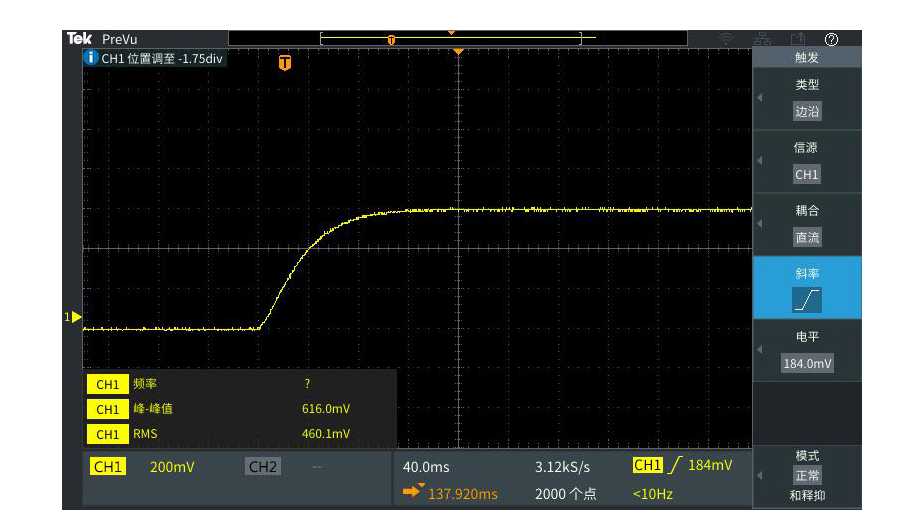
Task: Click the blue info icon beside CH1 message
Action: [91, 59]
